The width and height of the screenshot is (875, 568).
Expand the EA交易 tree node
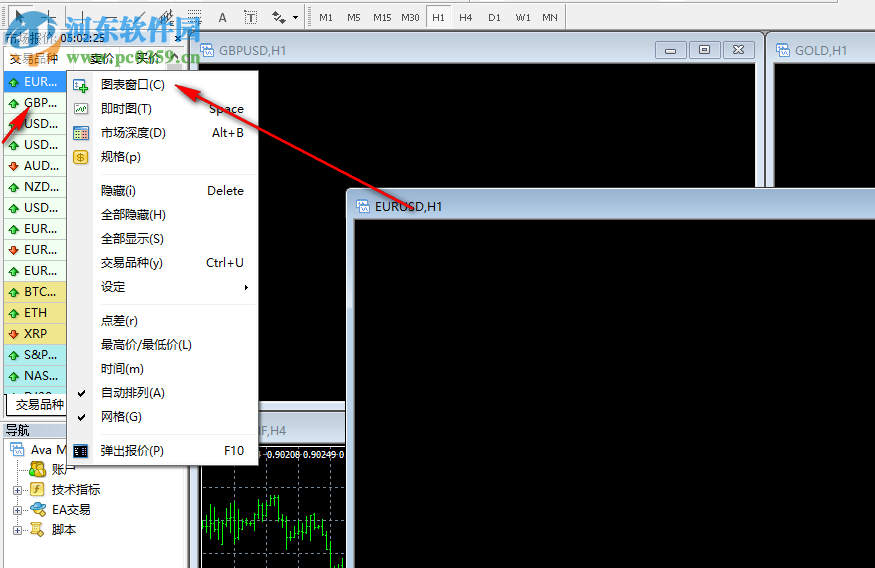click(x=17, y=510)
